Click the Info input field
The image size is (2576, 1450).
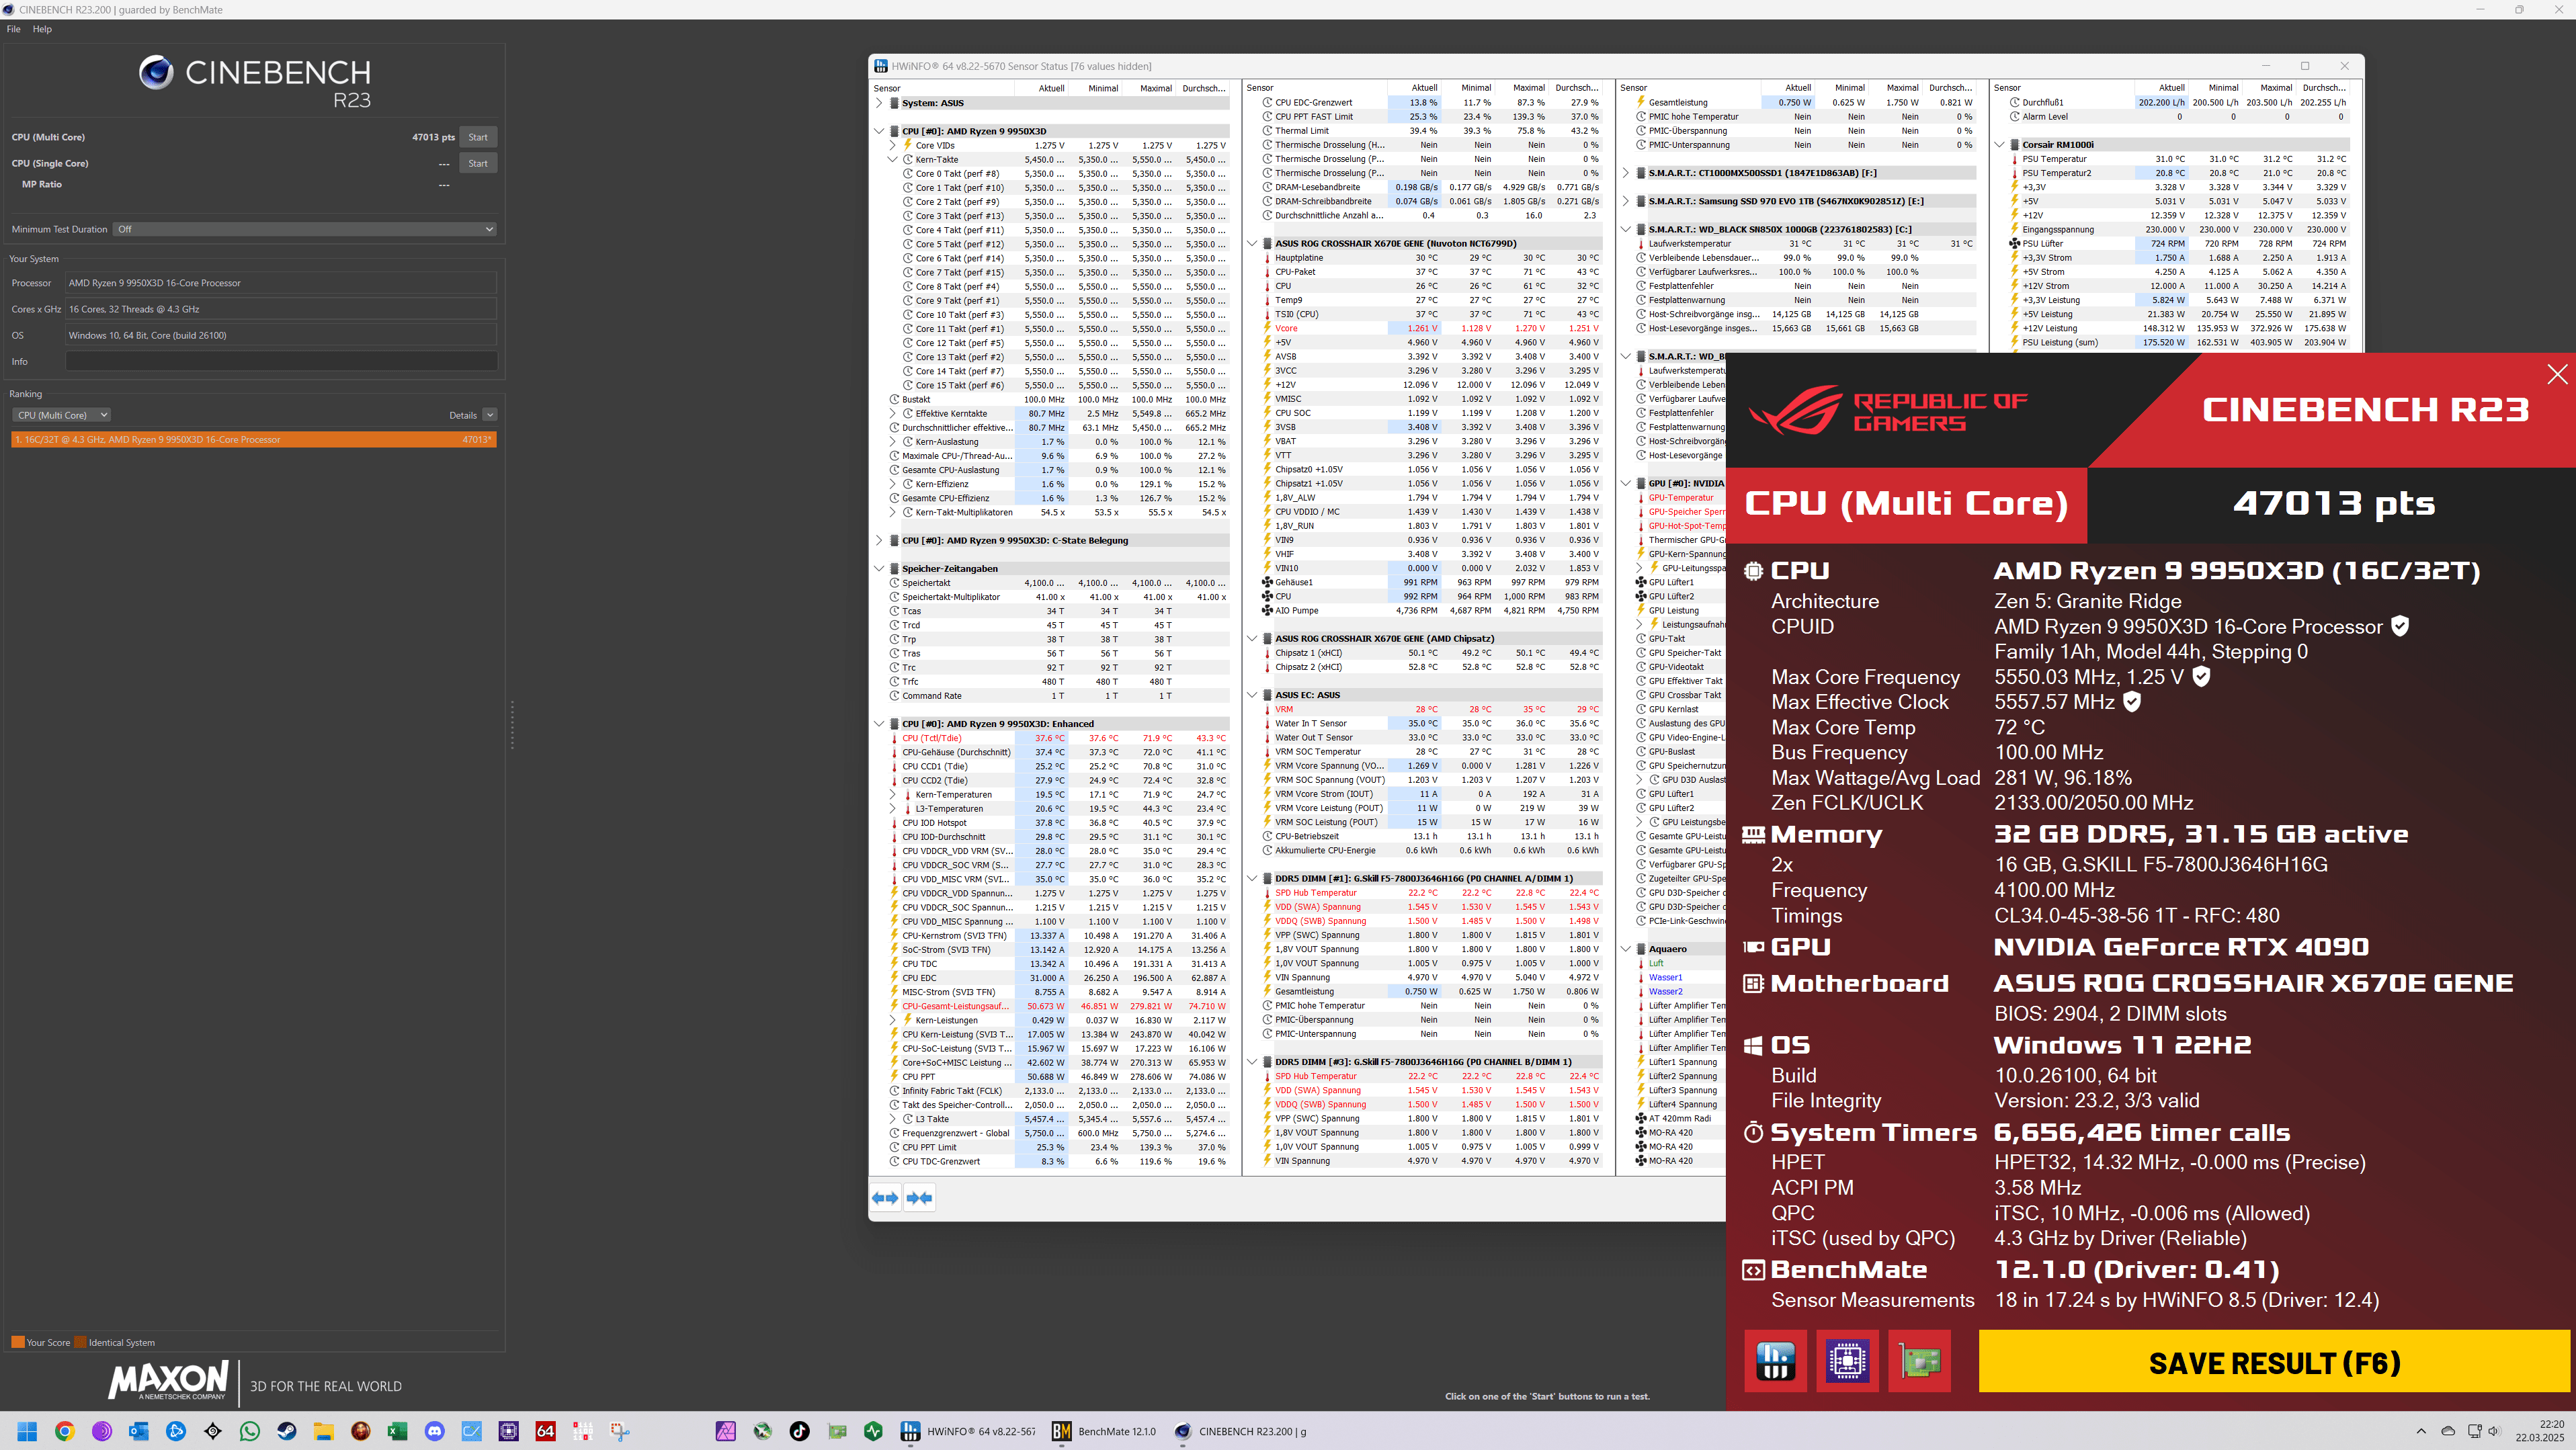281,361
